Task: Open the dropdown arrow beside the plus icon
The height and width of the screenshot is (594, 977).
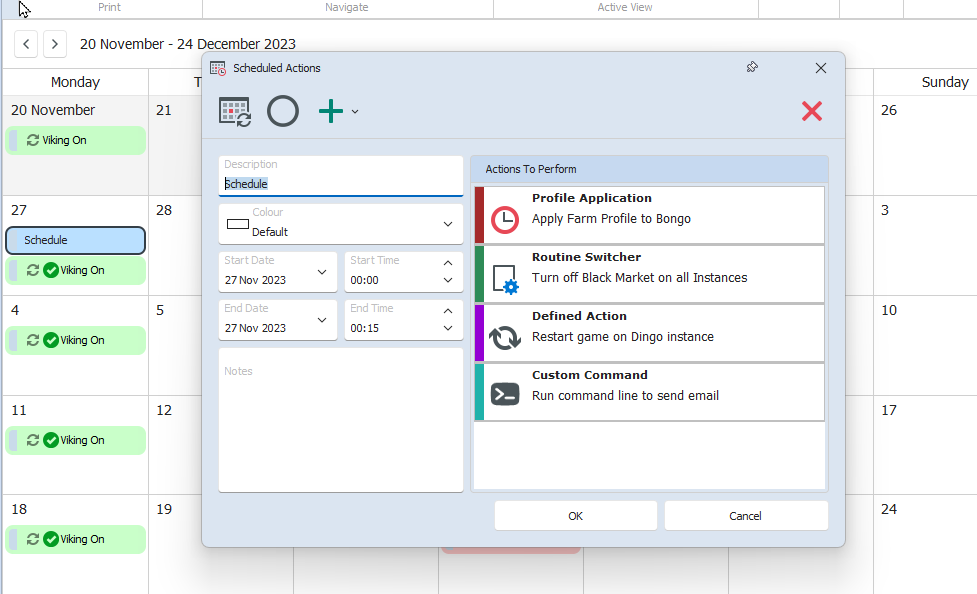Action: pyautogui.click(x=355, y=112)
